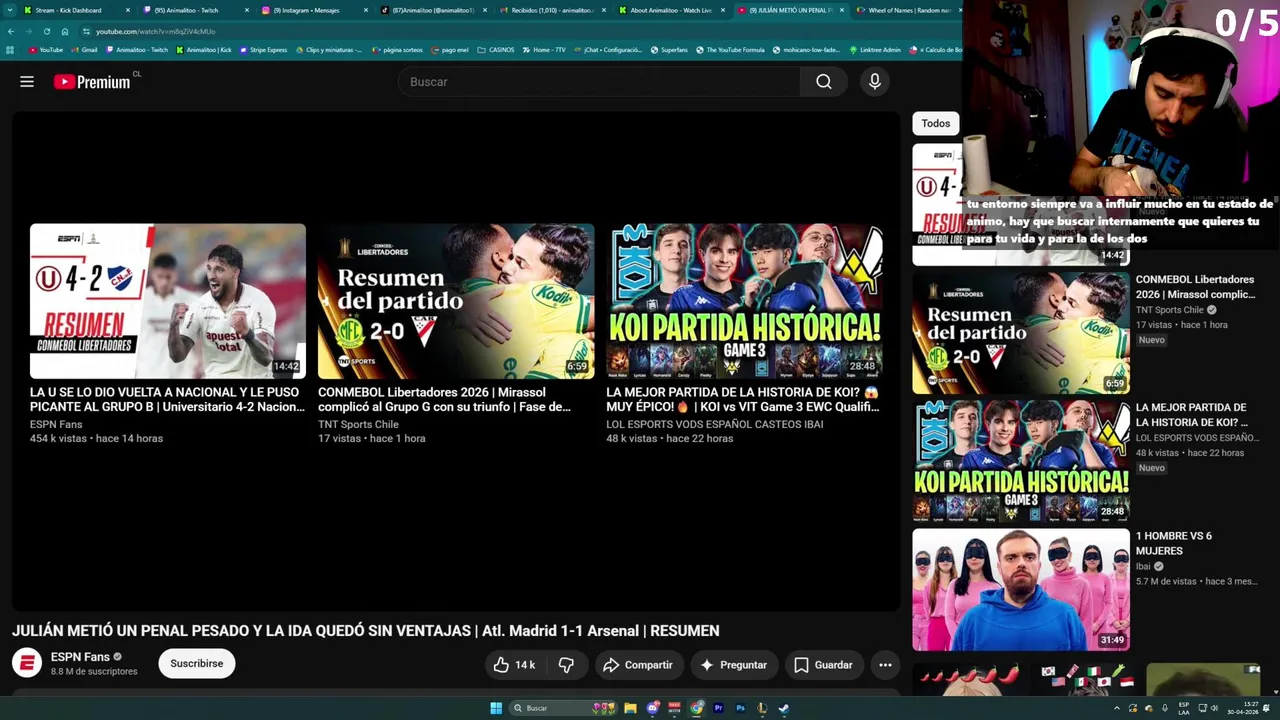Like the video with 14 k likes
Image resolution: width=1280 pixels, height=720 pixels.
(x=514, y=665)
